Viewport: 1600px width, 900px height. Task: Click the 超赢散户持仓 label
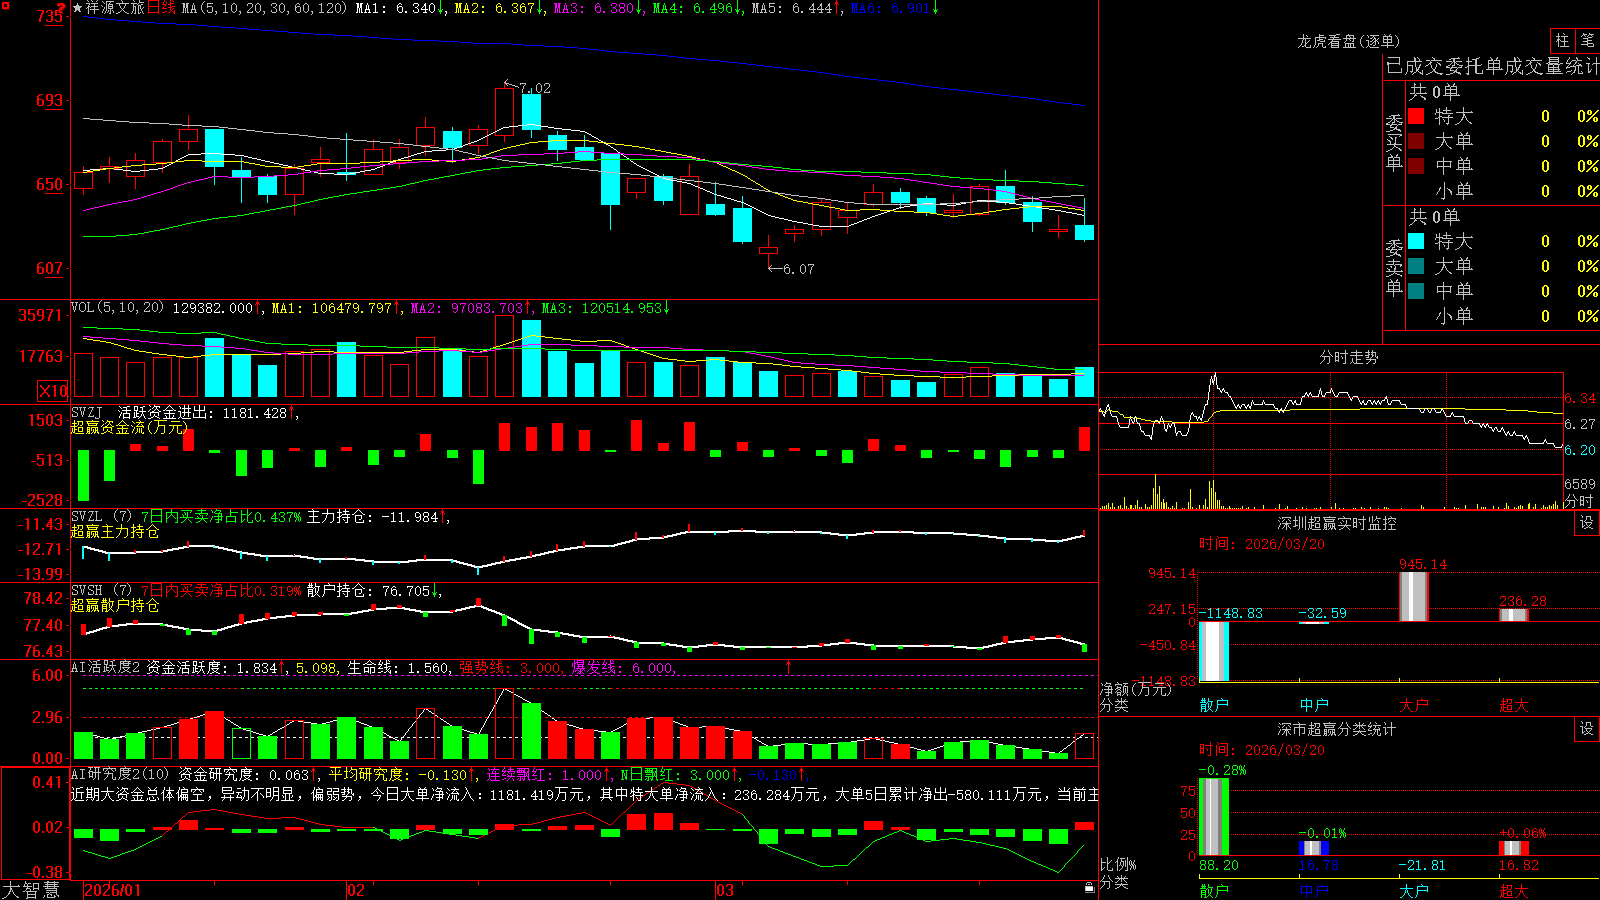(x=115, y=605)
